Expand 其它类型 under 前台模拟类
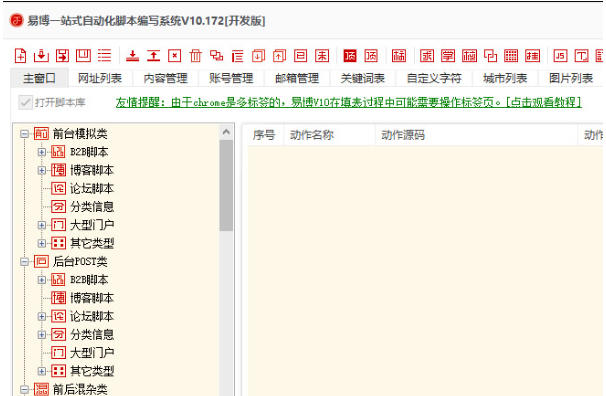Viewport: 606px width, 396px height. [42, 243]
